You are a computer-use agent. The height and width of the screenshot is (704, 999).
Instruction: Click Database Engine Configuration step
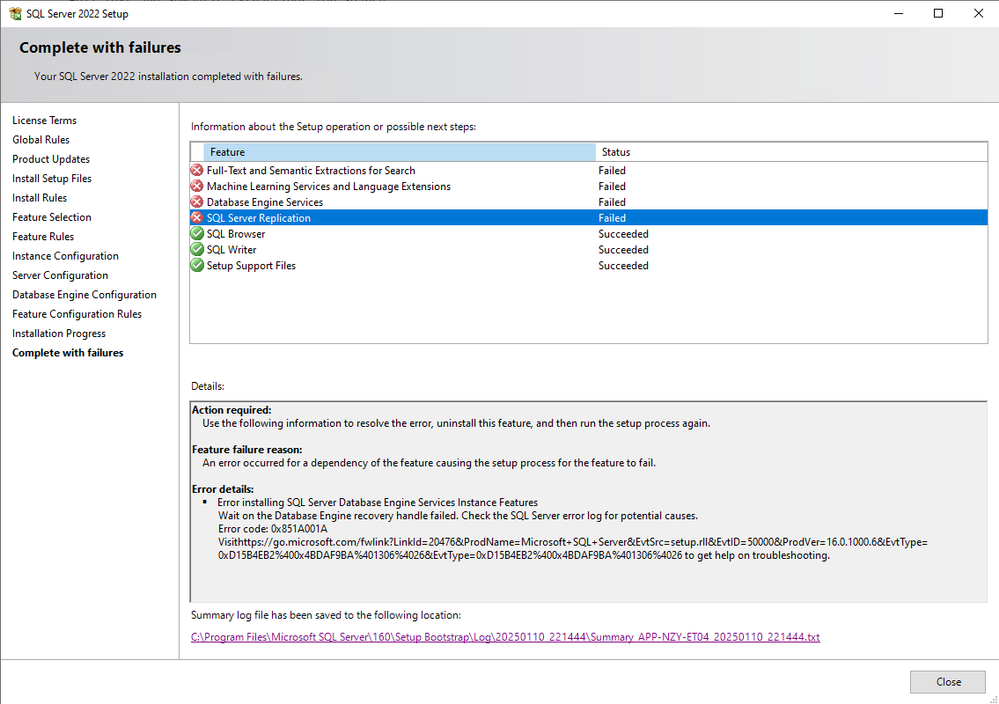[x=84, y=295]
